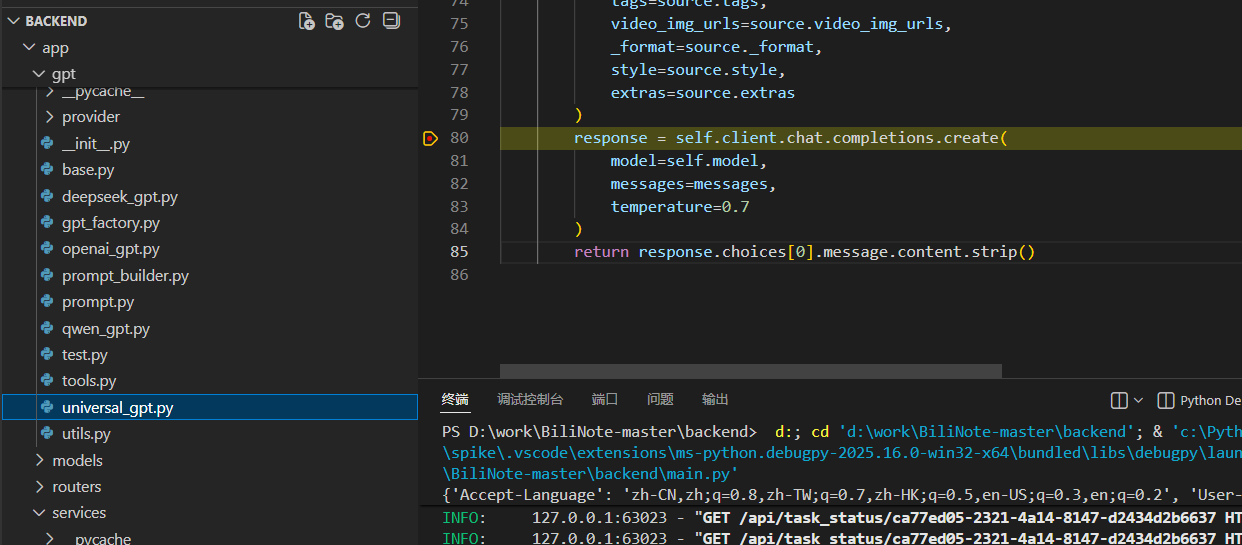The image size is (1242, 545).
Task: Open gpt_factory.py in the file tree
Action: (110, 223)
